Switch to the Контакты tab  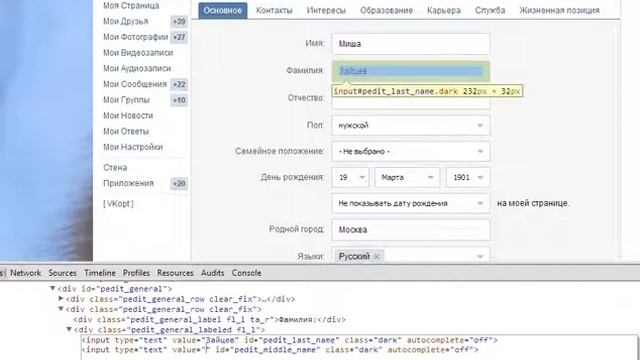[274, 11]
